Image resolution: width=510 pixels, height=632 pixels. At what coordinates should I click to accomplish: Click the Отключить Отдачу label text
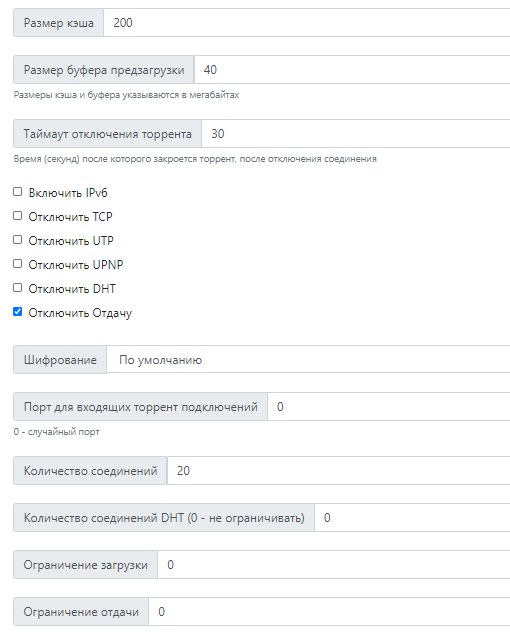[x=80, y=313]
